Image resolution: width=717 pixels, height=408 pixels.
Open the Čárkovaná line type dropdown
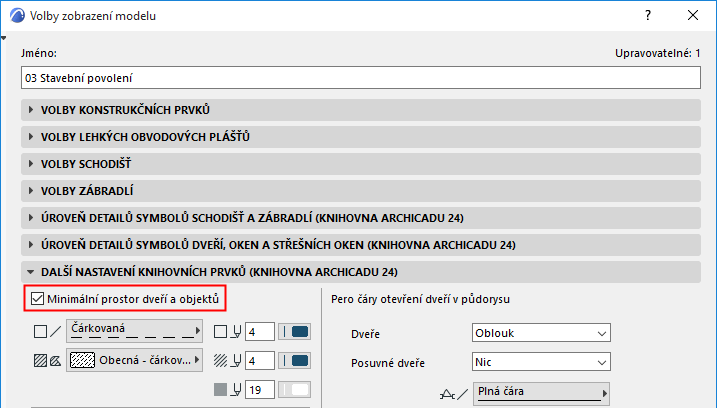[133, 331]
